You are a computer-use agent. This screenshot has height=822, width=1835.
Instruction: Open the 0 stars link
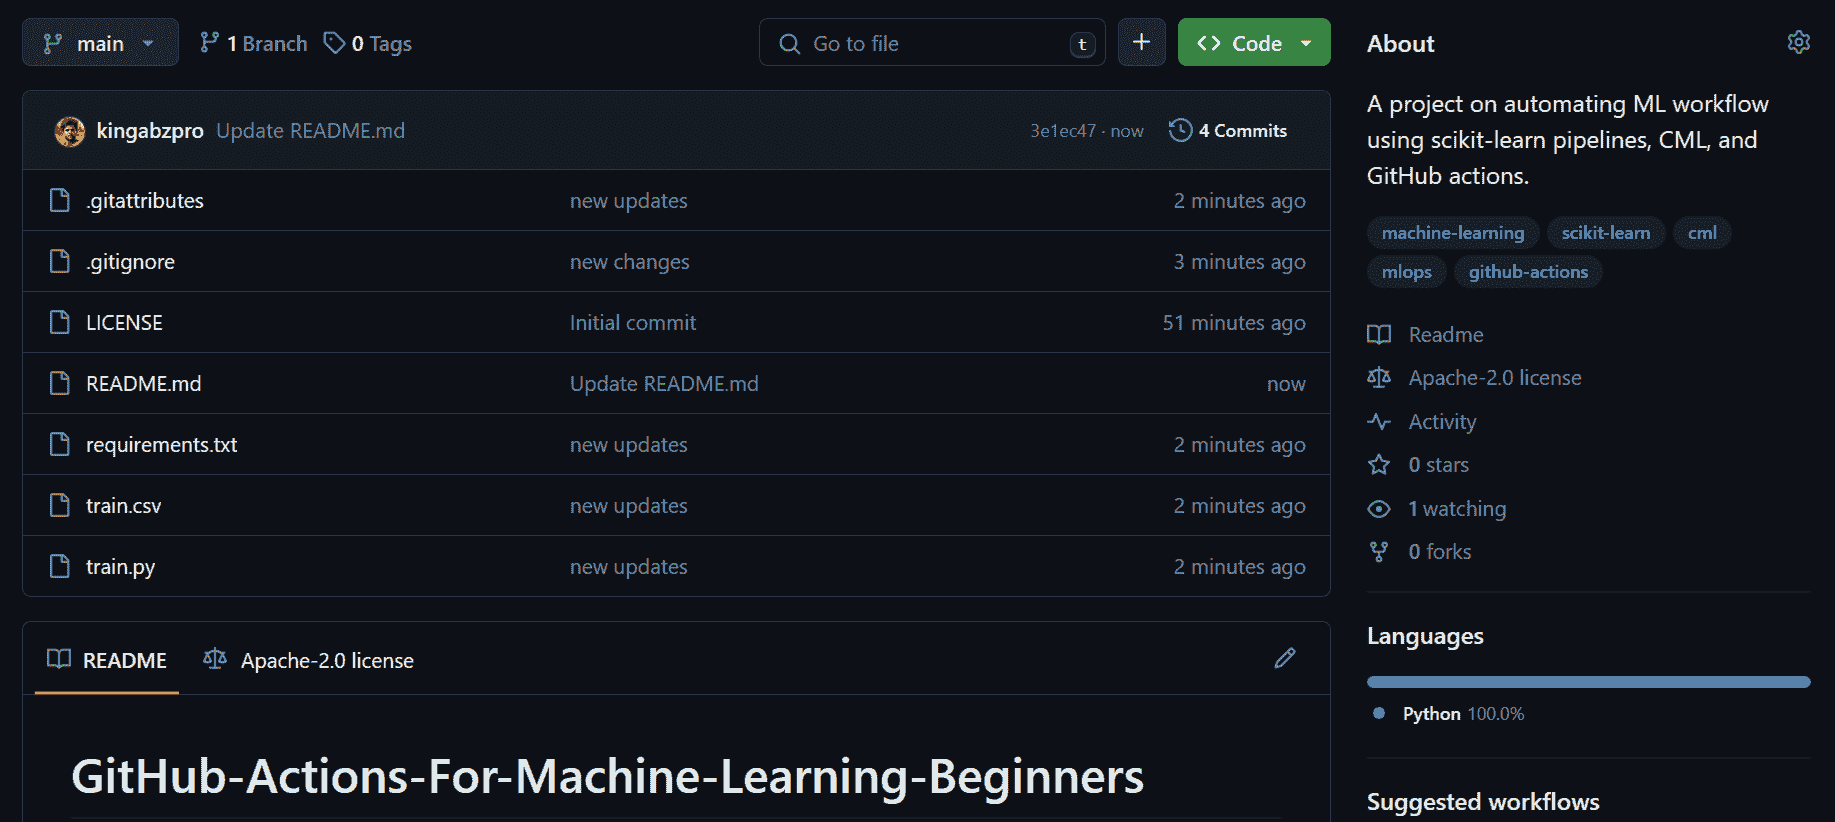(x=1438, y=465)
